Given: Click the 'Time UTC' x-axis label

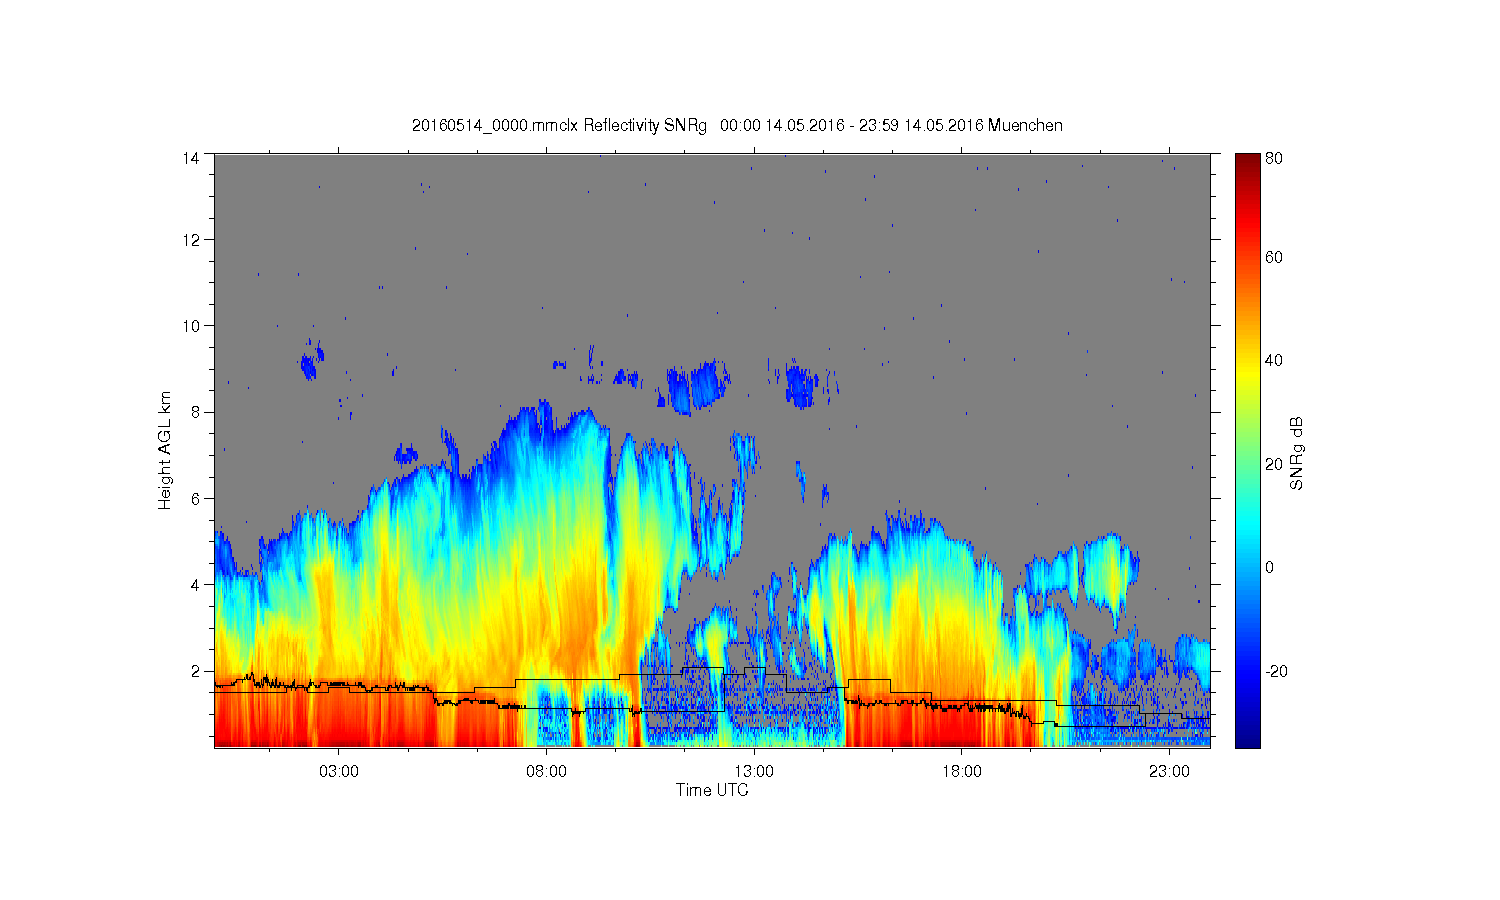Looking at the screenshot, I should (x=712, y=790).
